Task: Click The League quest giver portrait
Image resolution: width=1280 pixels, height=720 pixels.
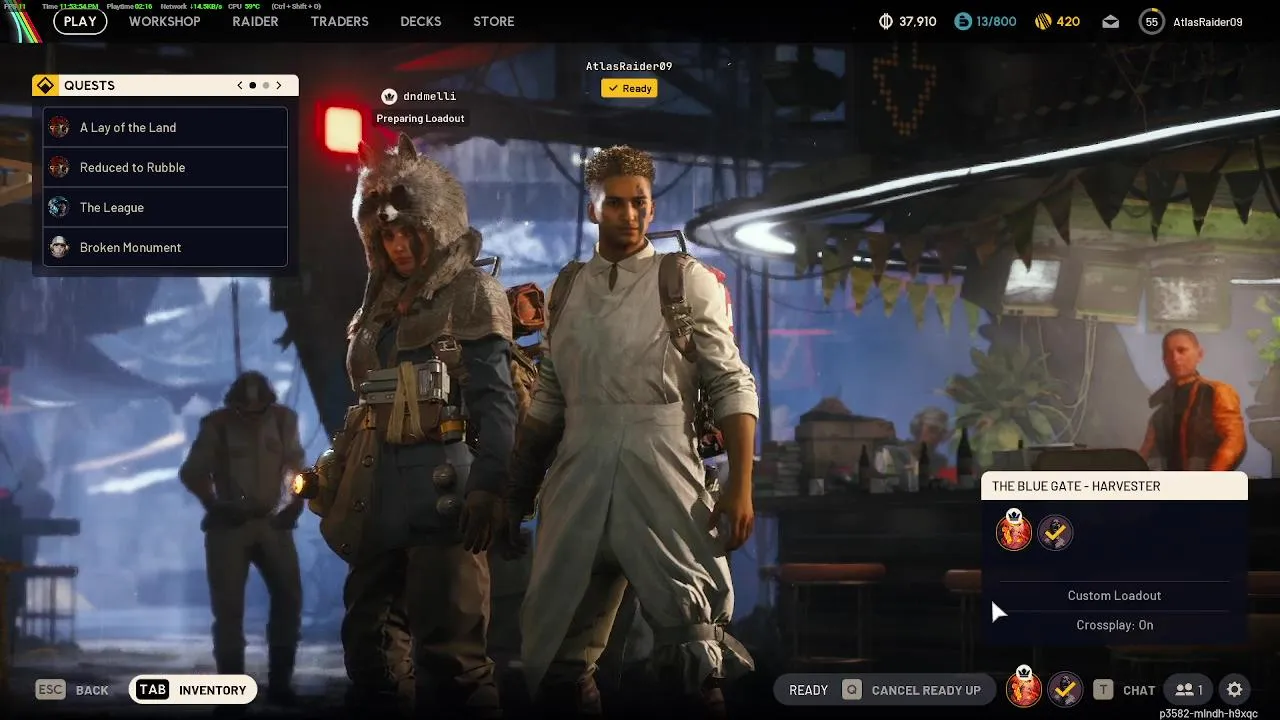Action: click(59, 207)
